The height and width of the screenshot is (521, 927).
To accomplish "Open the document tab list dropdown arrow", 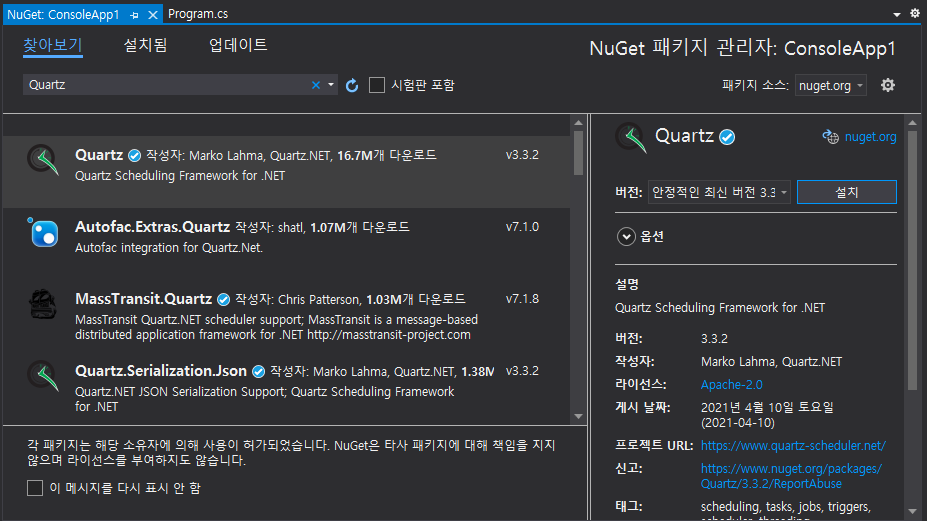I will pyautogui.click(x=896, y=14).
